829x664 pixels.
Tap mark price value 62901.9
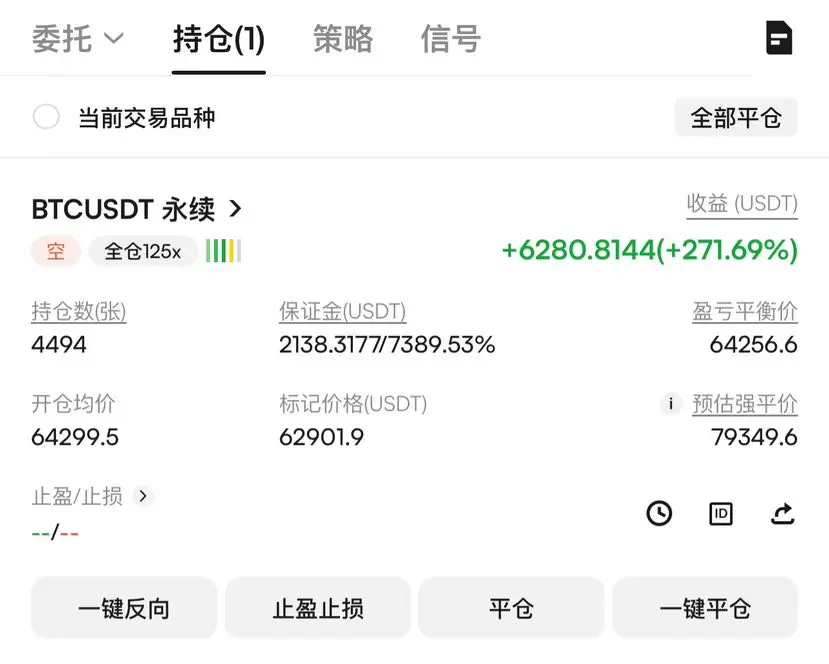click(x=321, y=437)
